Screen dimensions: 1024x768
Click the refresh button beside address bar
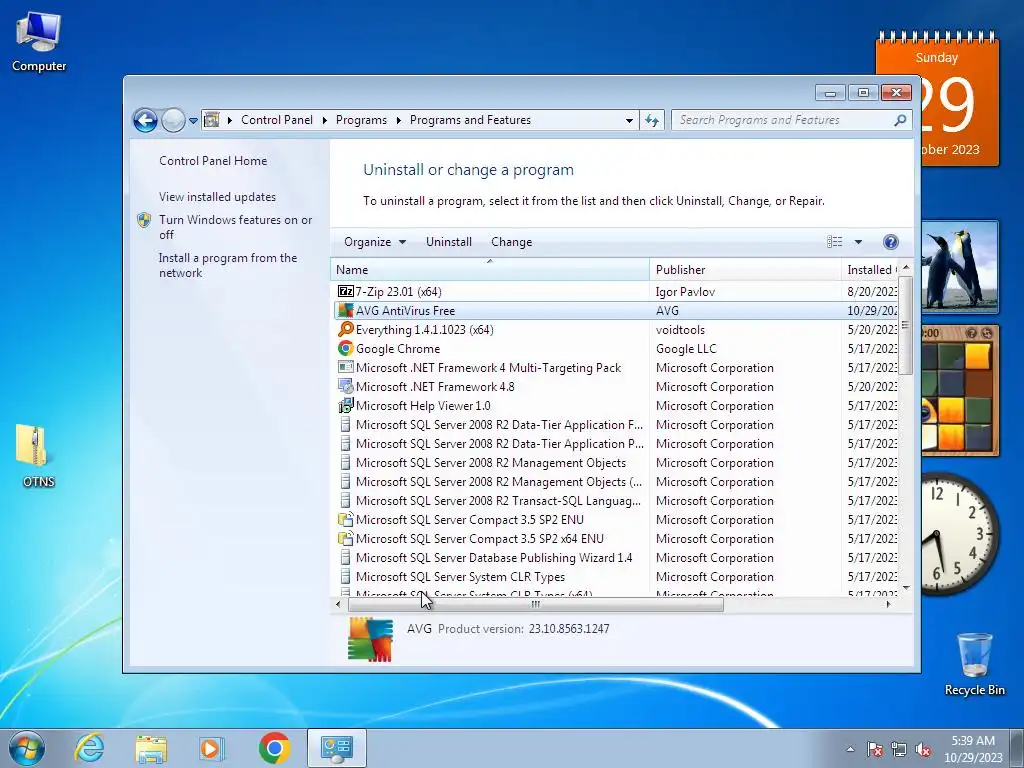[x=652, y=120]
